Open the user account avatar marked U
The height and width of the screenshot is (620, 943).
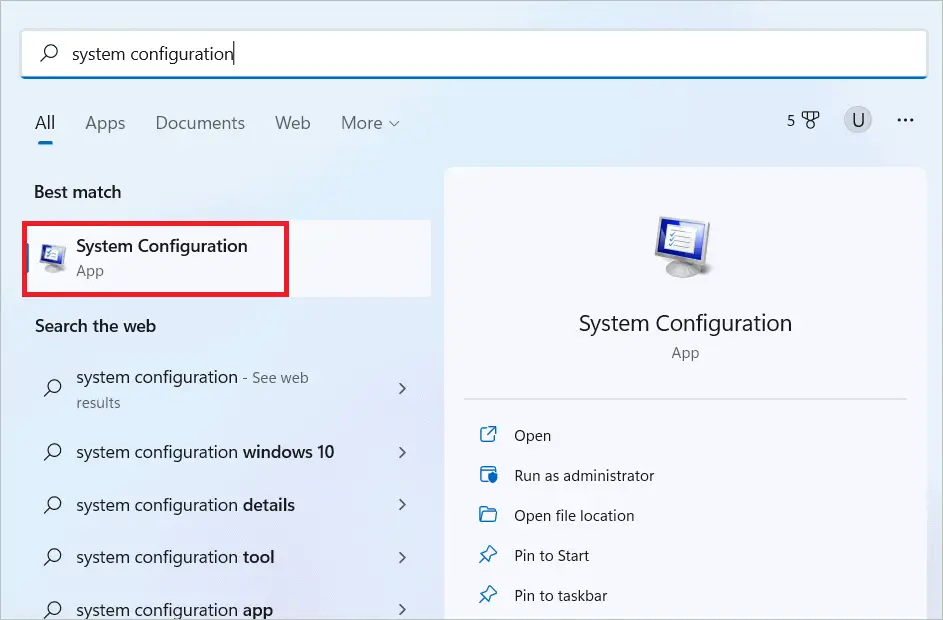coord(857,119)
